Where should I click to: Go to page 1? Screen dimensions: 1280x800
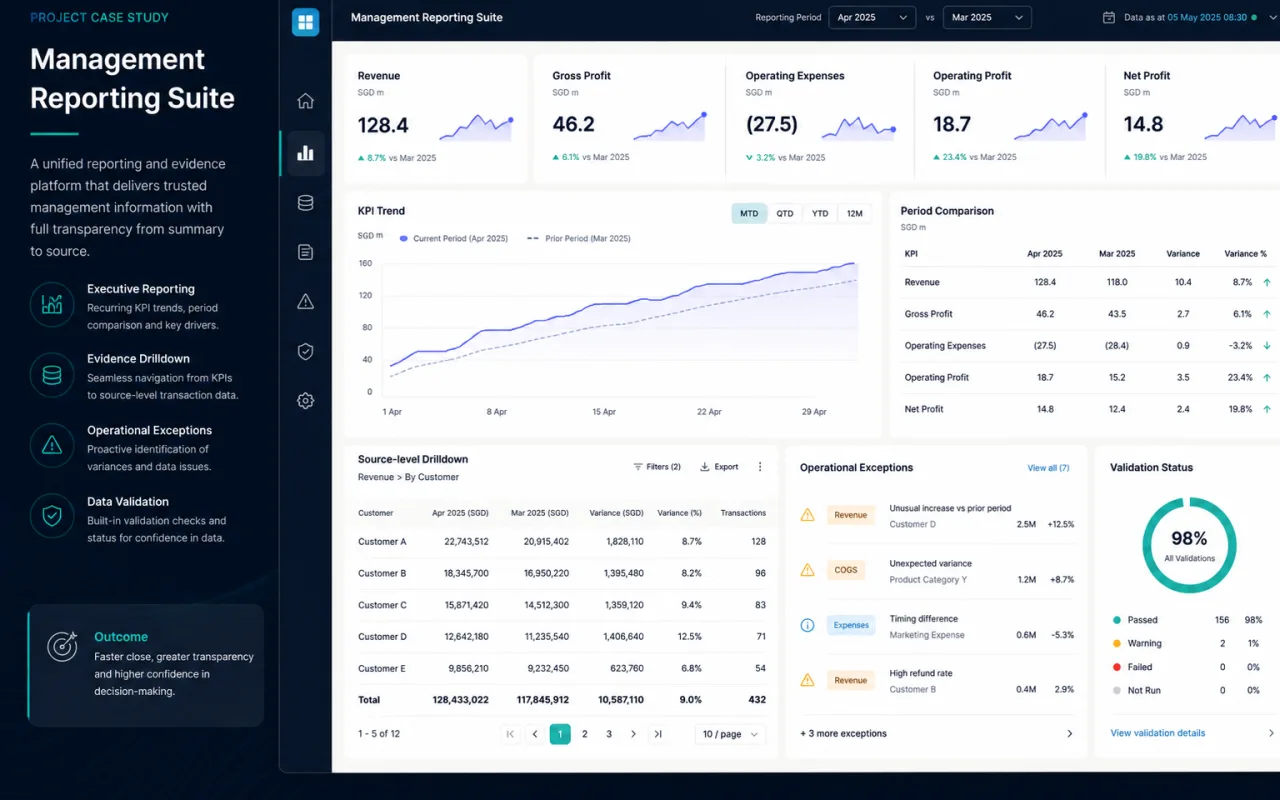coord(560,734)
